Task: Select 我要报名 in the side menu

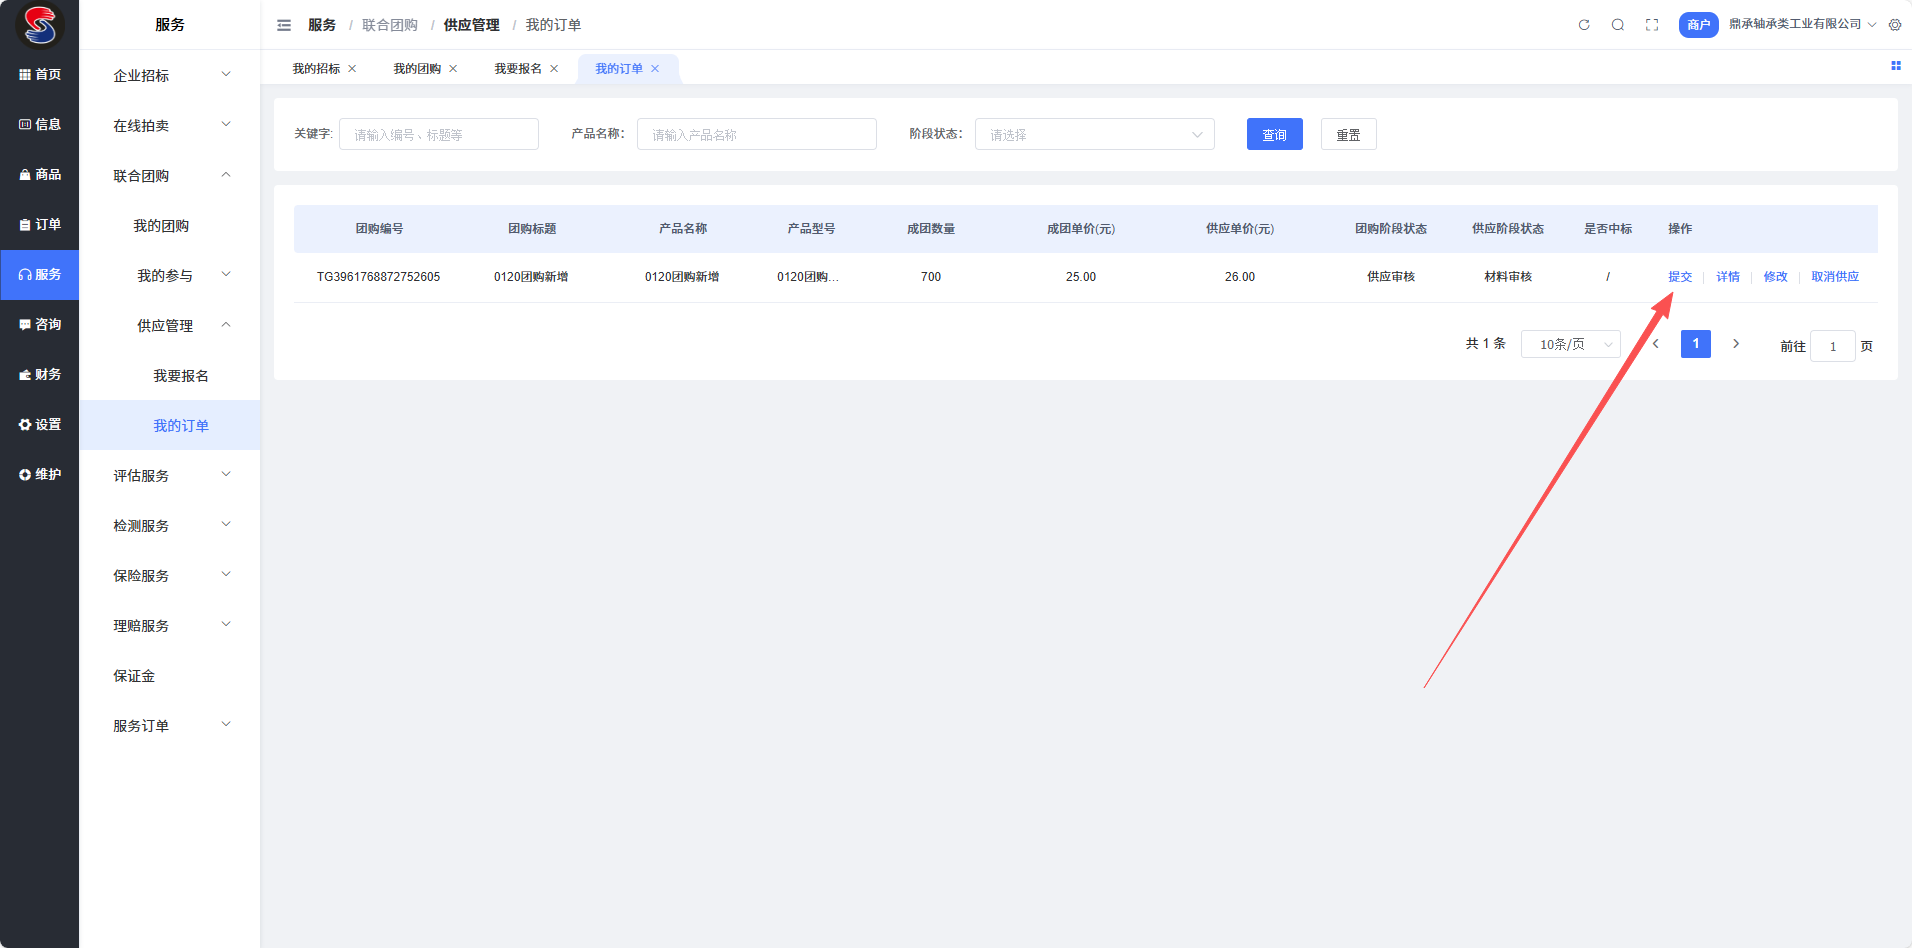Action: pyautogui.click(x=181, y=376)
